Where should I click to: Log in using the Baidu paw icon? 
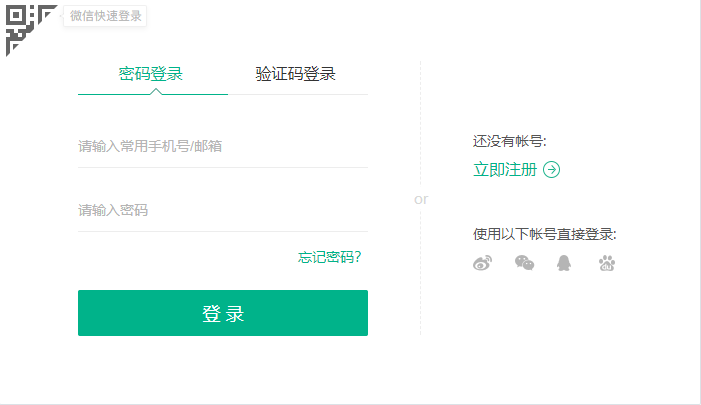[607, 263]
